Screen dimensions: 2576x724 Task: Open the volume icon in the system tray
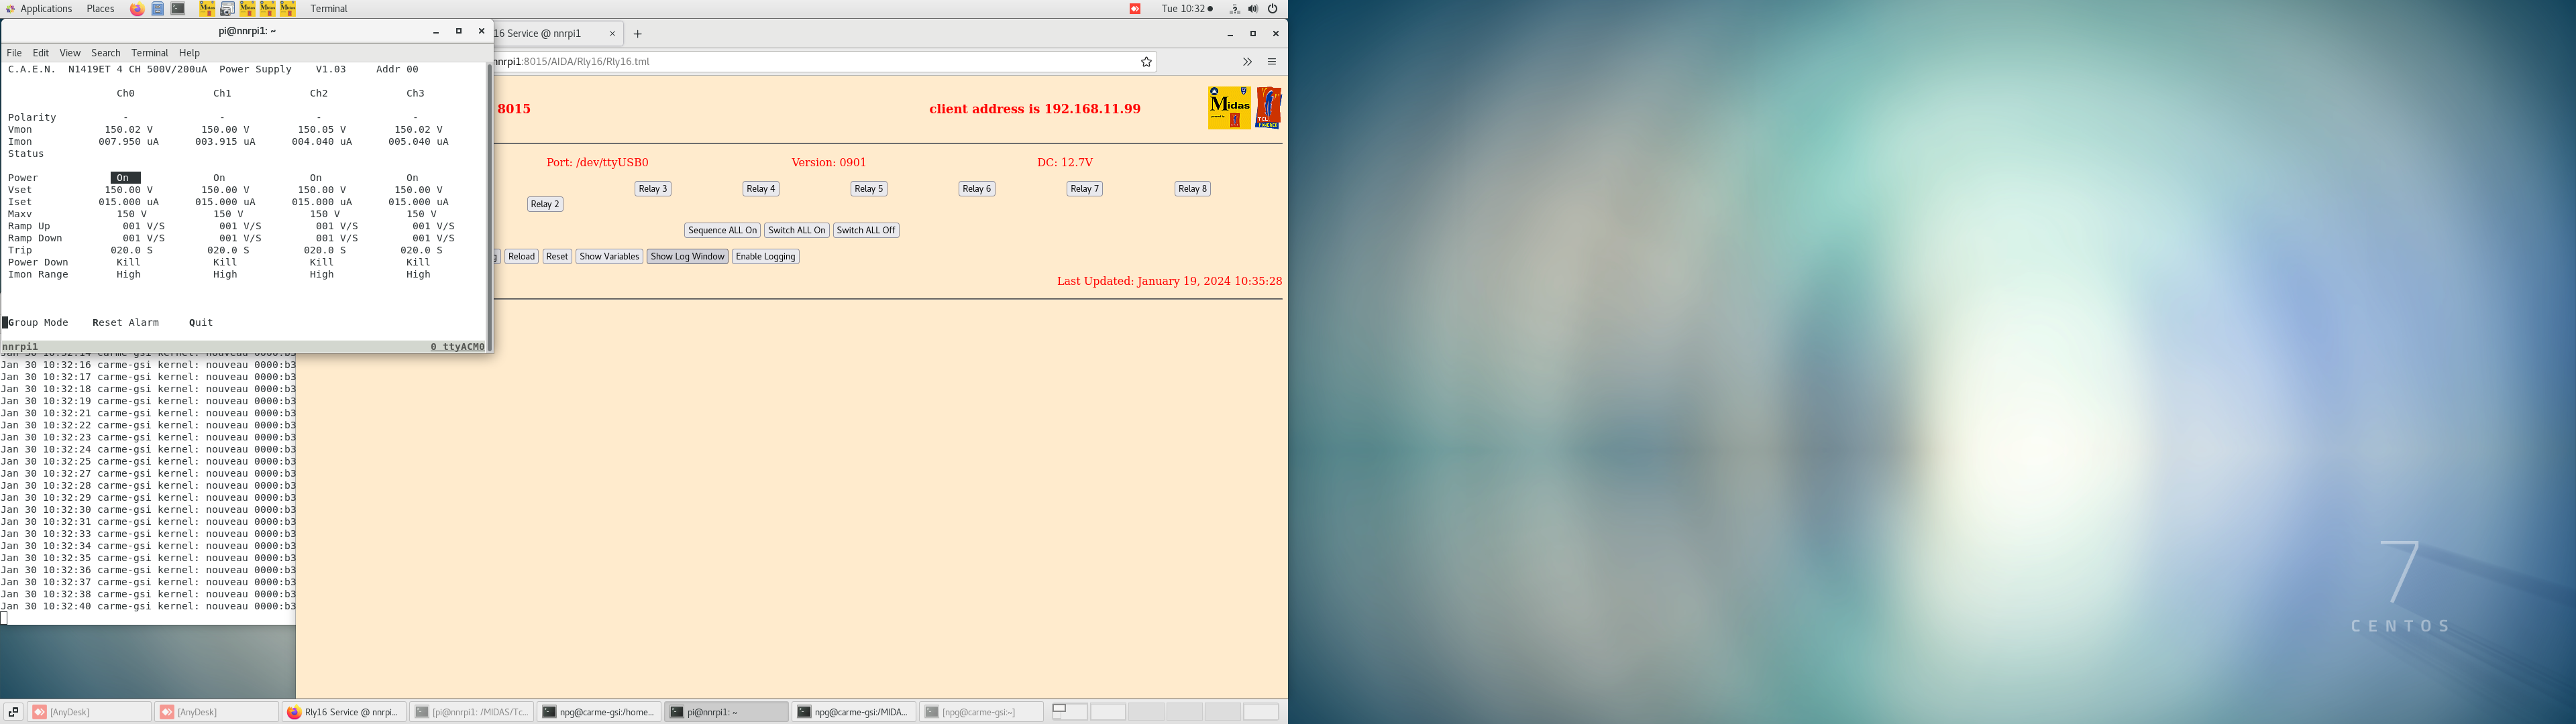1252,8
